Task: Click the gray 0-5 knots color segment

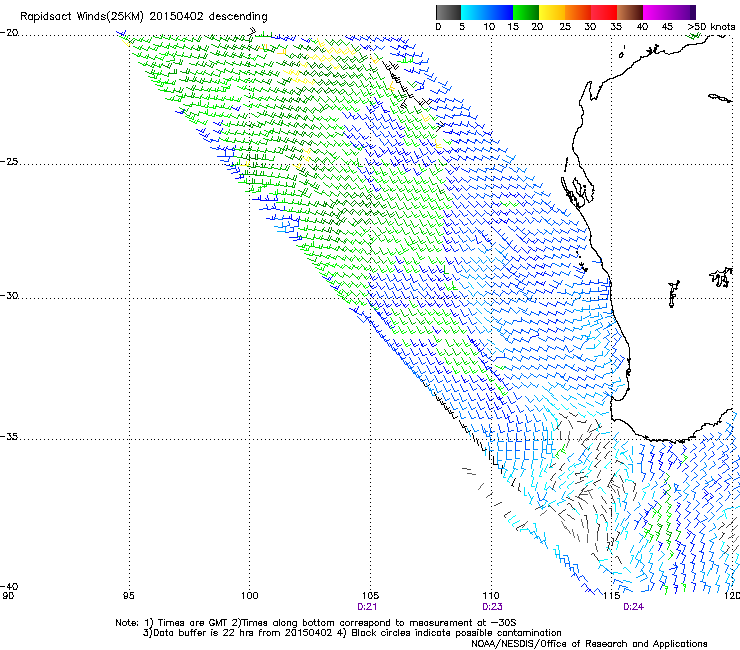Action: pos(448,12)
